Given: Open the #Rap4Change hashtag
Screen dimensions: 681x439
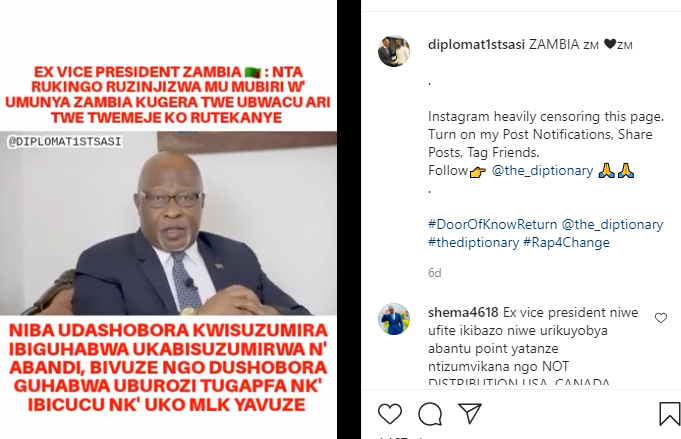Looking at the screenshot, I should pos(566,242).
